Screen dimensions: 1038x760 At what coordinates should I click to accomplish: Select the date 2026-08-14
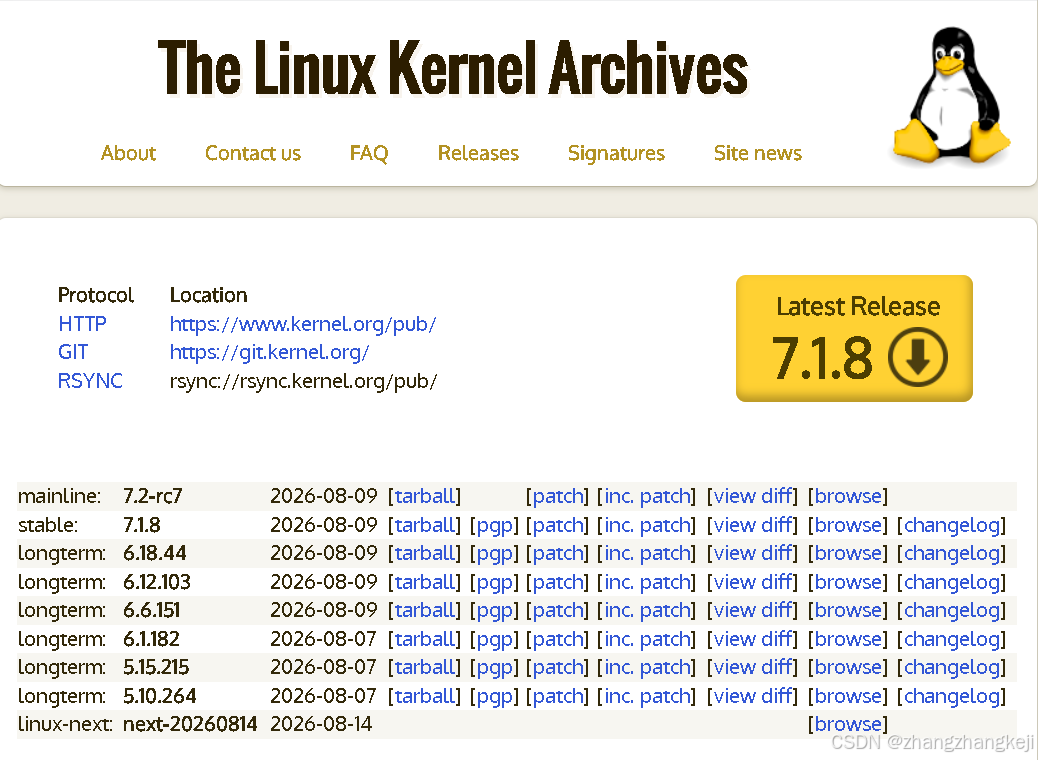pyautogui.click(x=321, y=724)
